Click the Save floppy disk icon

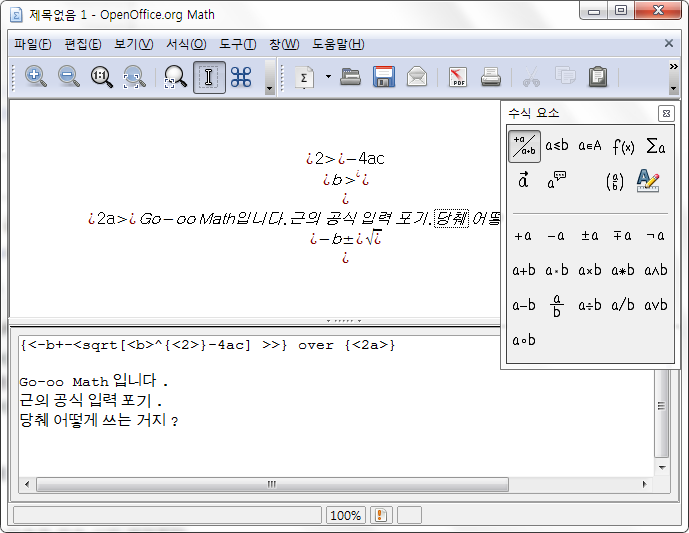click(384, 77)
